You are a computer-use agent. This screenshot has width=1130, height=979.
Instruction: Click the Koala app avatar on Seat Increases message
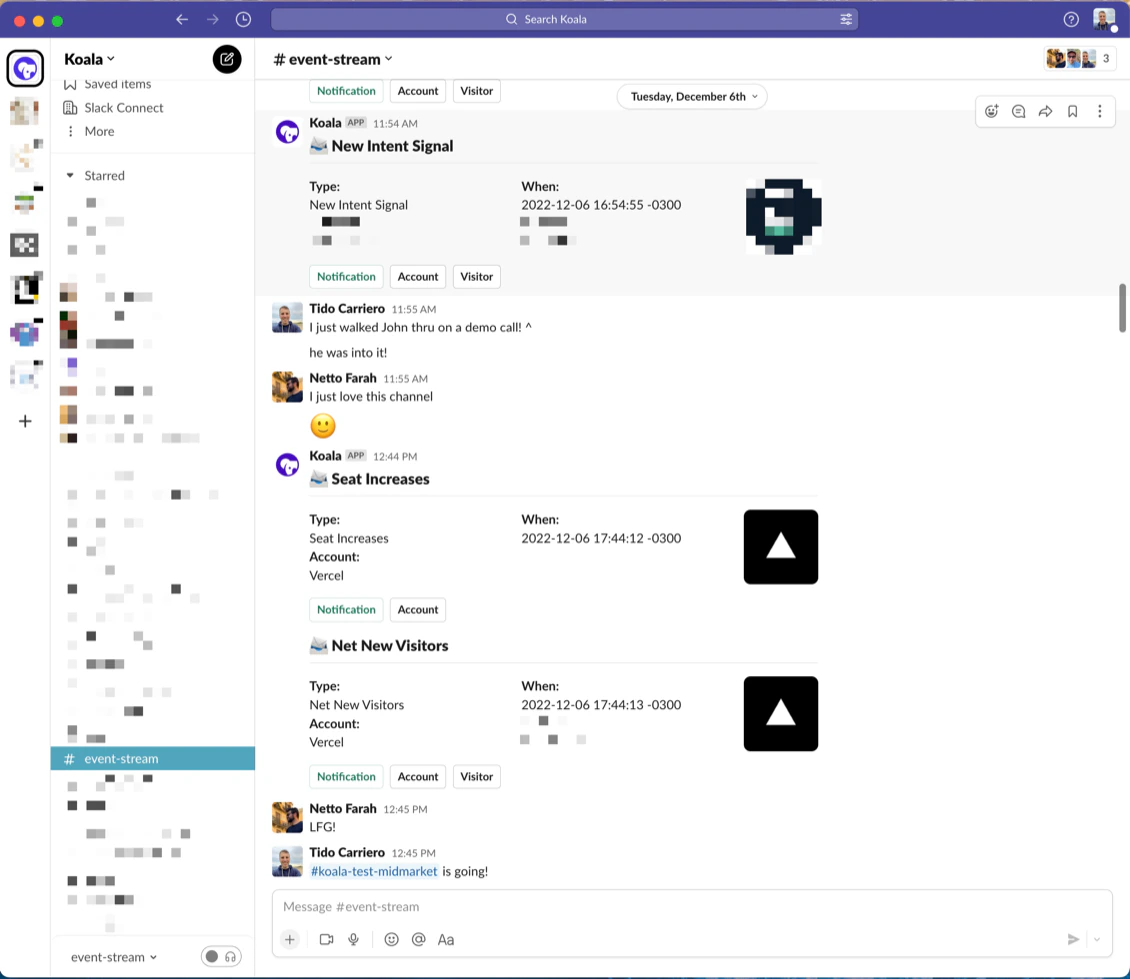[288, 464]
